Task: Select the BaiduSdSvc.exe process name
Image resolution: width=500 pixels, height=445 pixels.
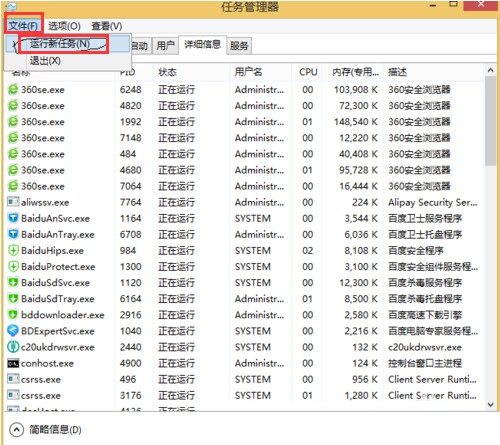Action: click(55, 283)
